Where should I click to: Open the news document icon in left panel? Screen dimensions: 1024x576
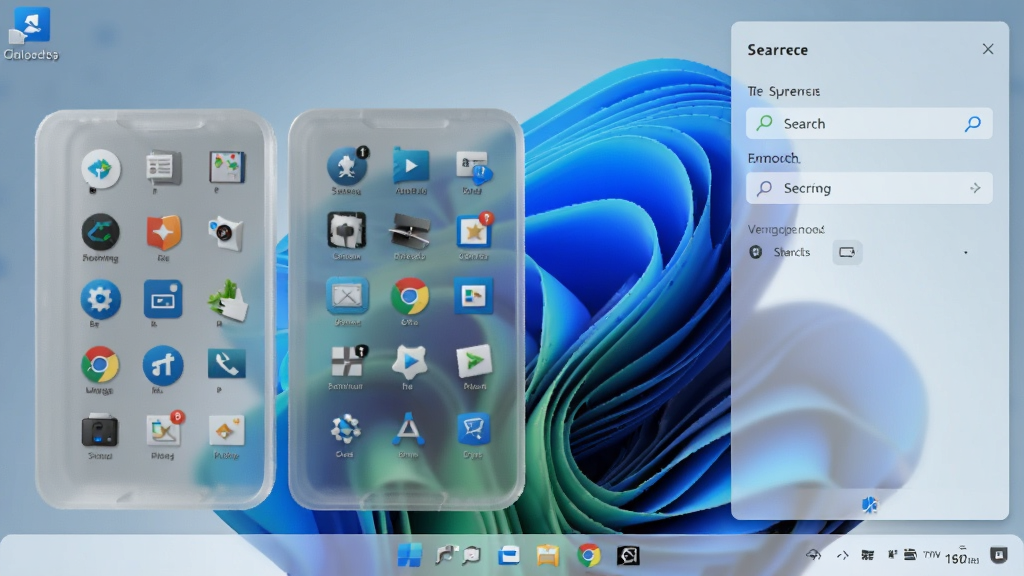pos(163,167)
